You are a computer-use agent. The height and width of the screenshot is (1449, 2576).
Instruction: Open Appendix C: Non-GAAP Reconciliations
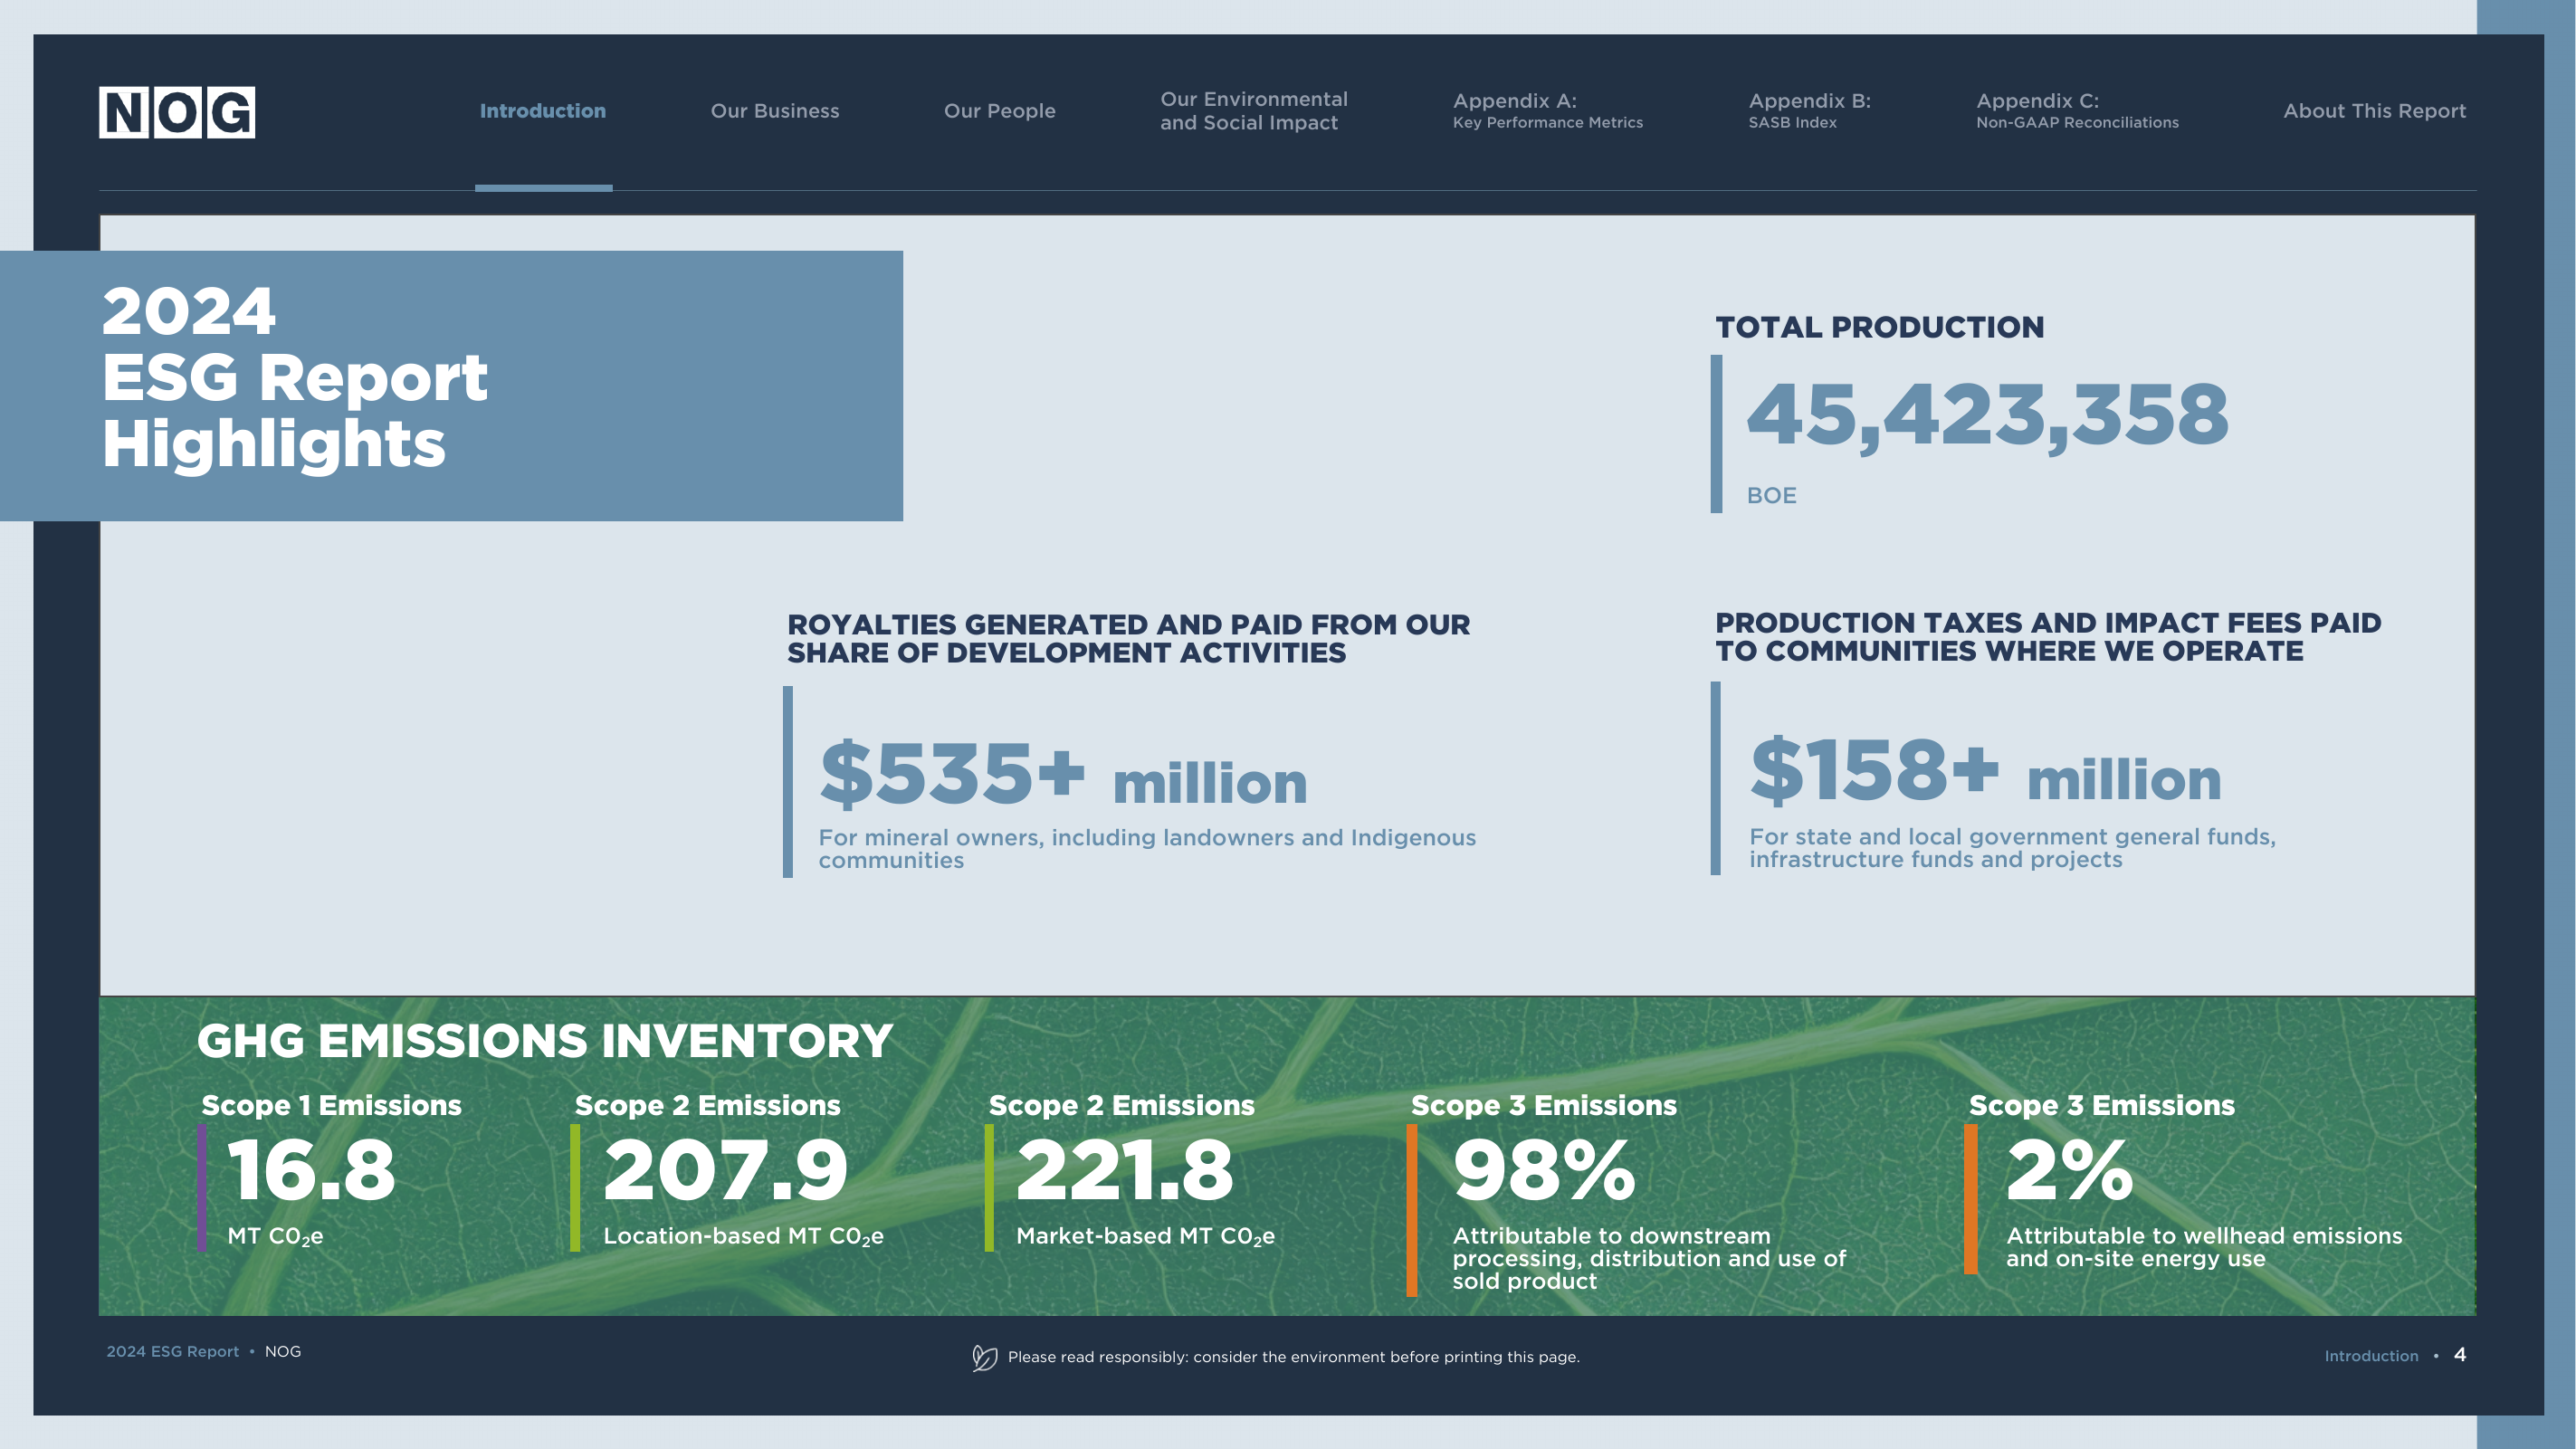pos(2077,111)
